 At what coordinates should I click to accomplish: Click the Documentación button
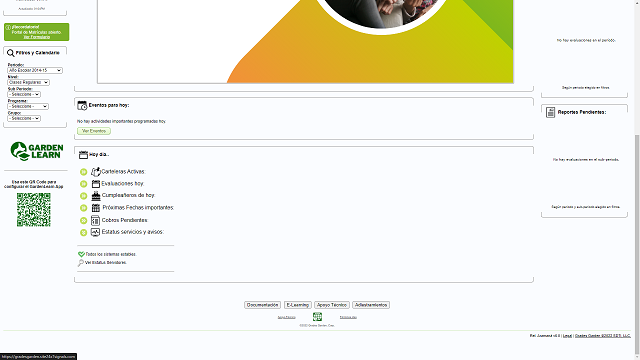pos(262,305)
